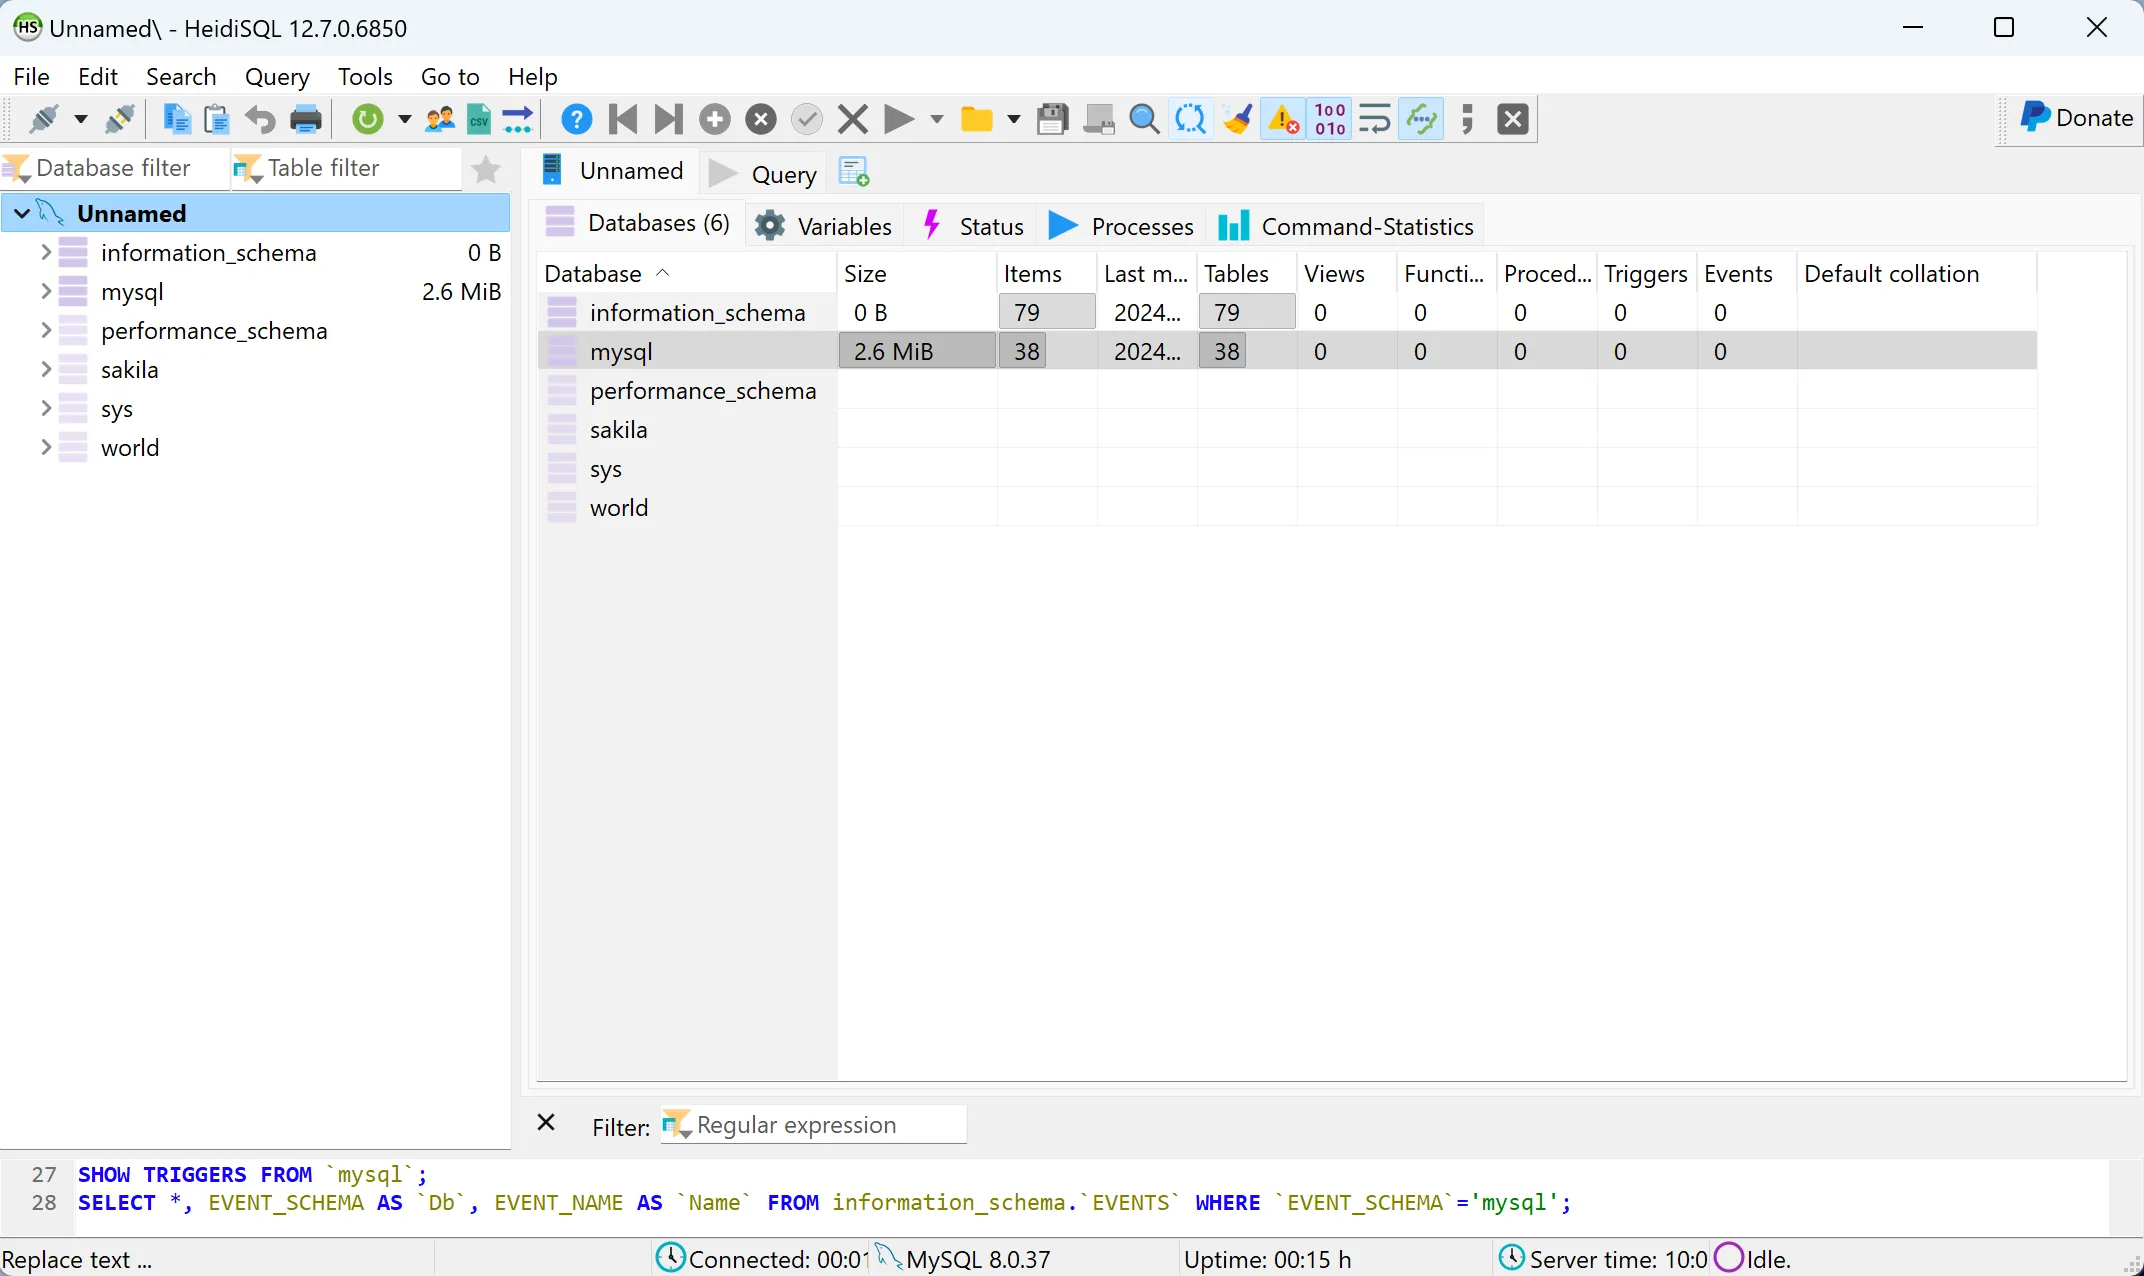2144x1276 pixels.
Task: Click the Post changes checkmark icon
Action: (806, 119)
